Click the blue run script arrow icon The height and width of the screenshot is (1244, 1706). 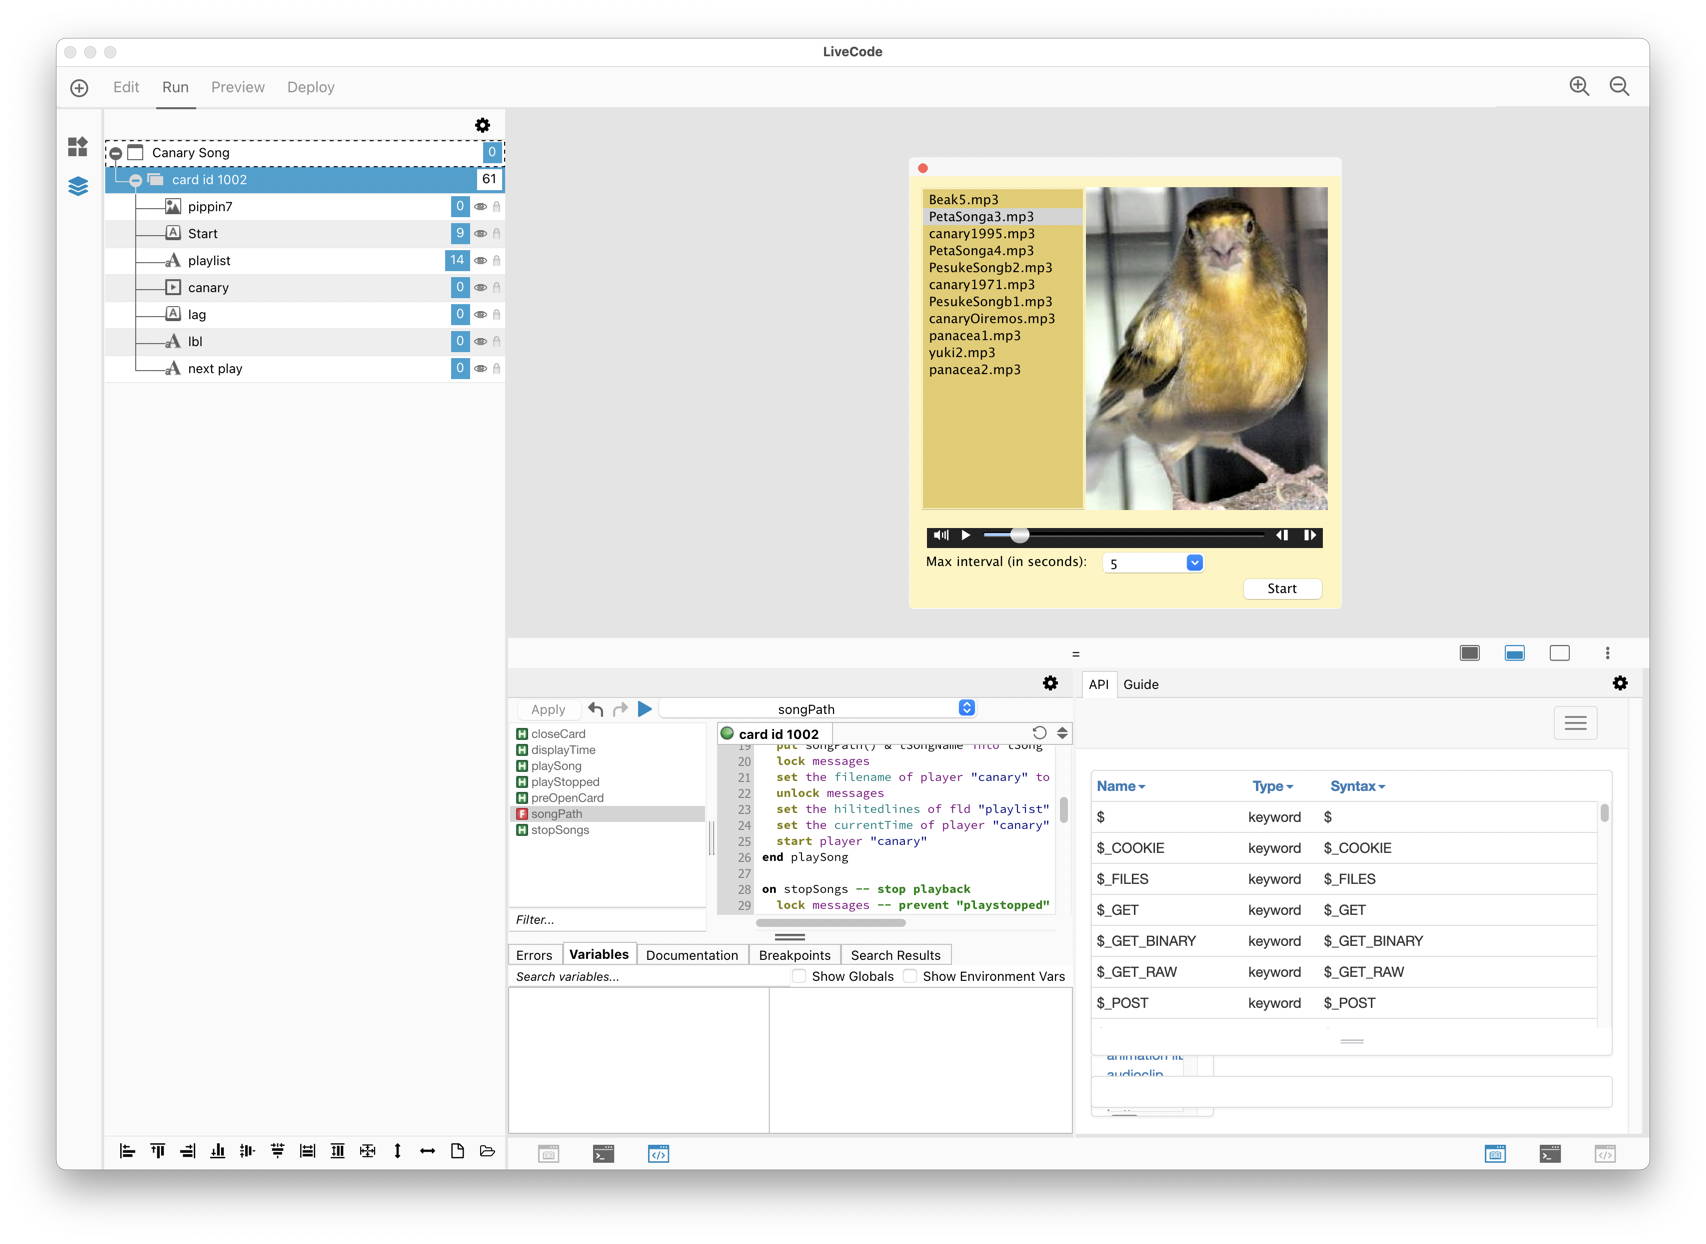[645, 709]
